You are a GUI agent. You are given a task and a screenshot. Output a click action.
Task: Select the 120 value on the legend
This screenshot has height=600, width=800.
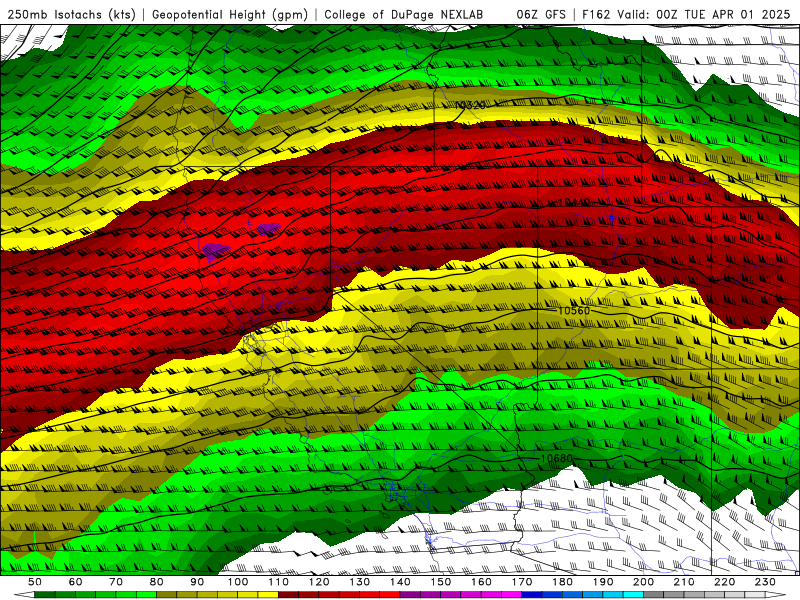pyautogui.click(x=319, y=582)
